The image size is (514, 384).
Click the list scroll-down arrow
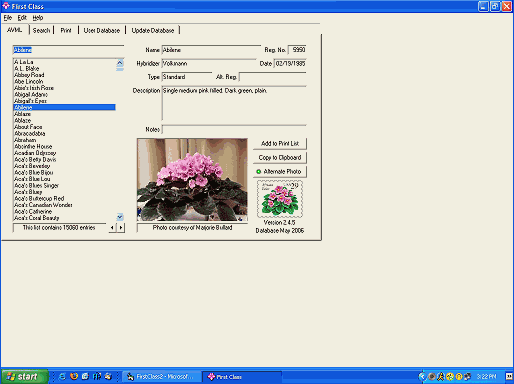[120, 217]
